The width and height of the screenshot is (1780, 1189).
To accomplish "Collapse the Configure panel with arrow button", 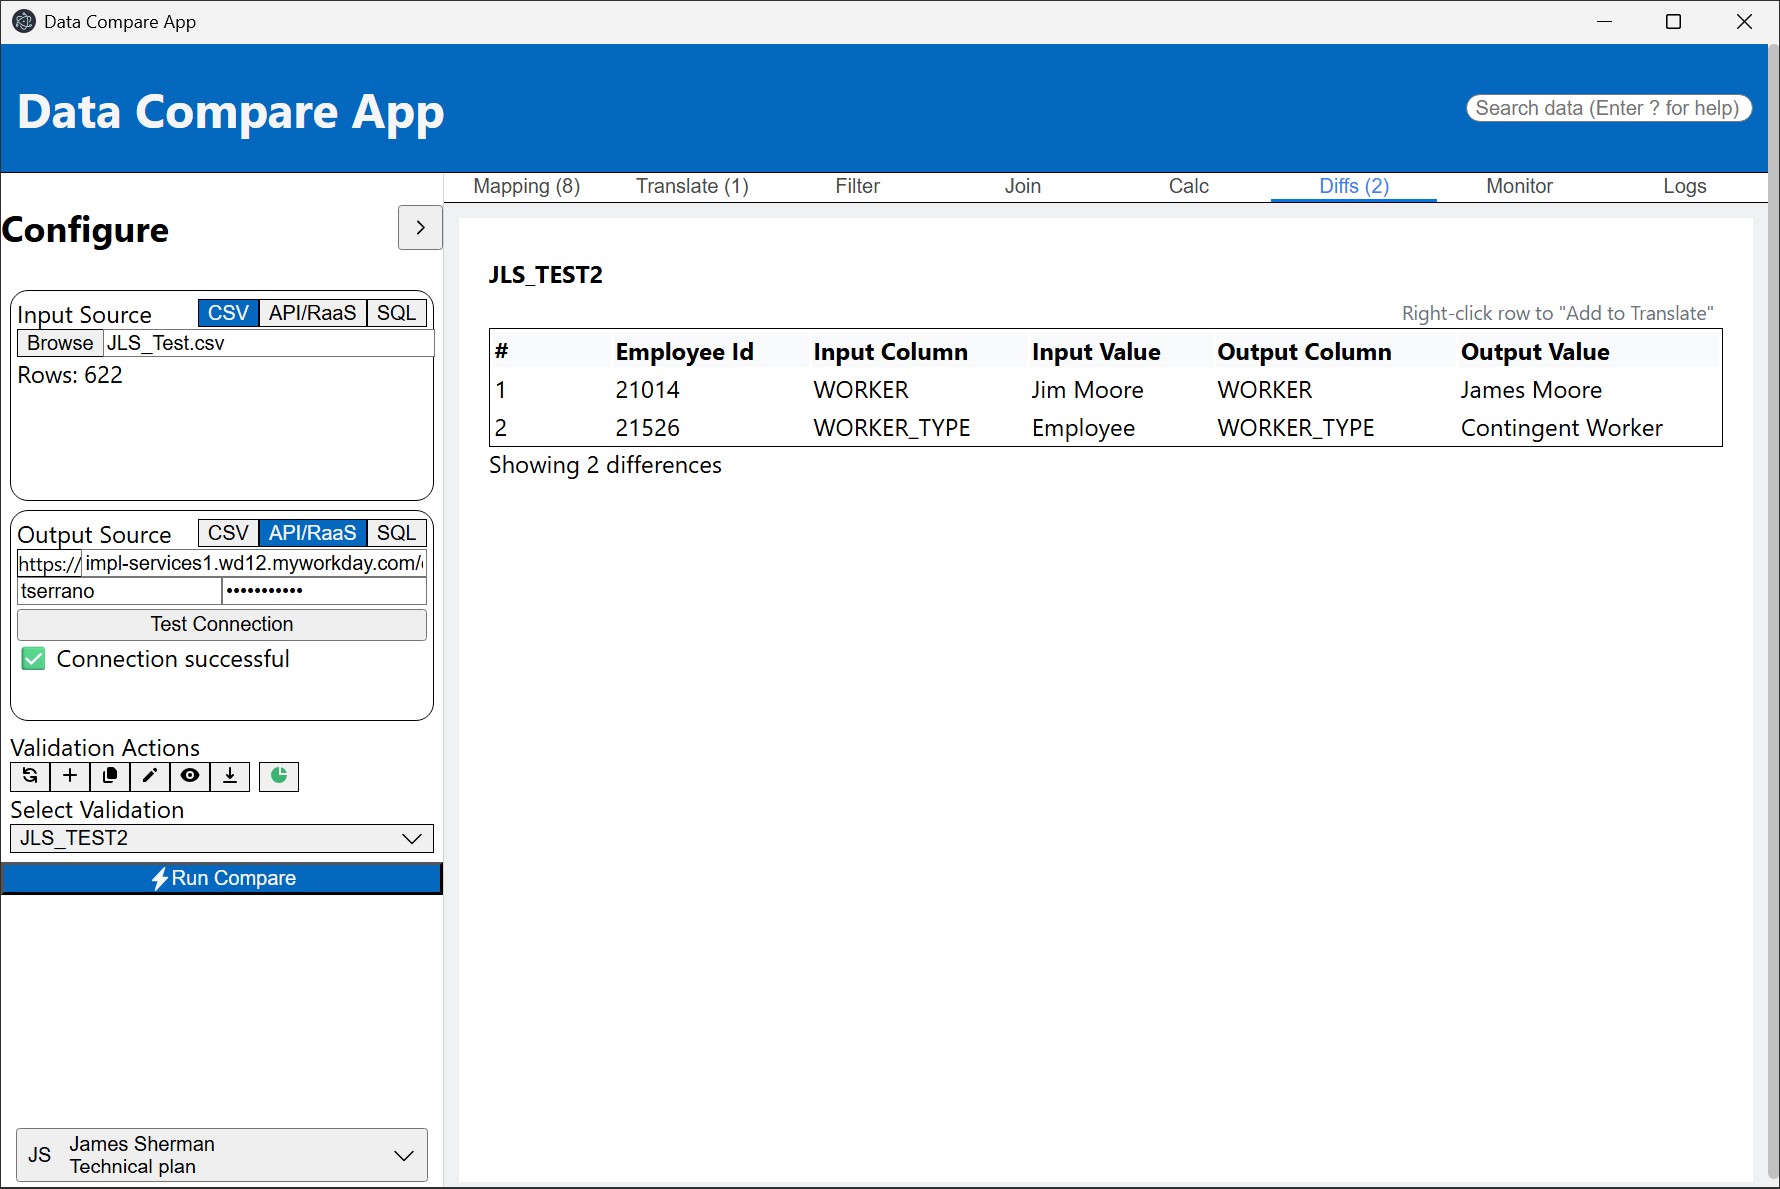I will [420, 228].
